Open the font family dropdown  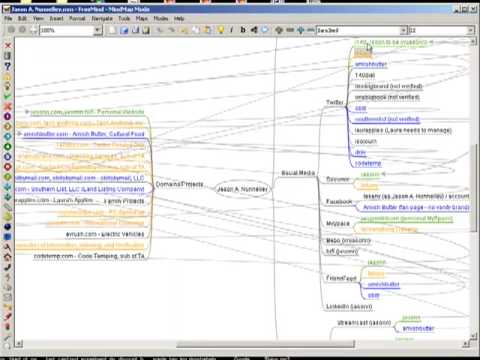pos(403,30)
